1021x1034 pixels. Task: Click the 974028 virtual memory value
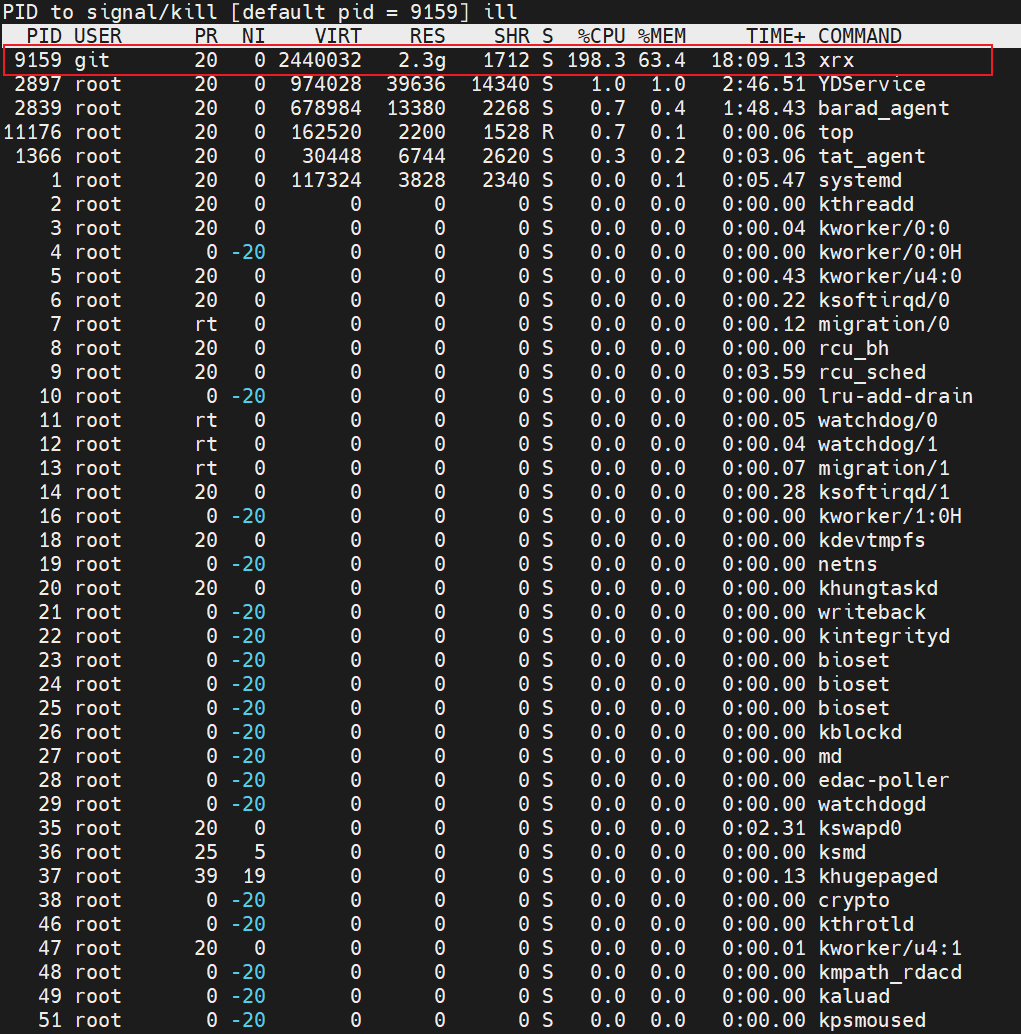pyautogui.click(x=326, y=84)
